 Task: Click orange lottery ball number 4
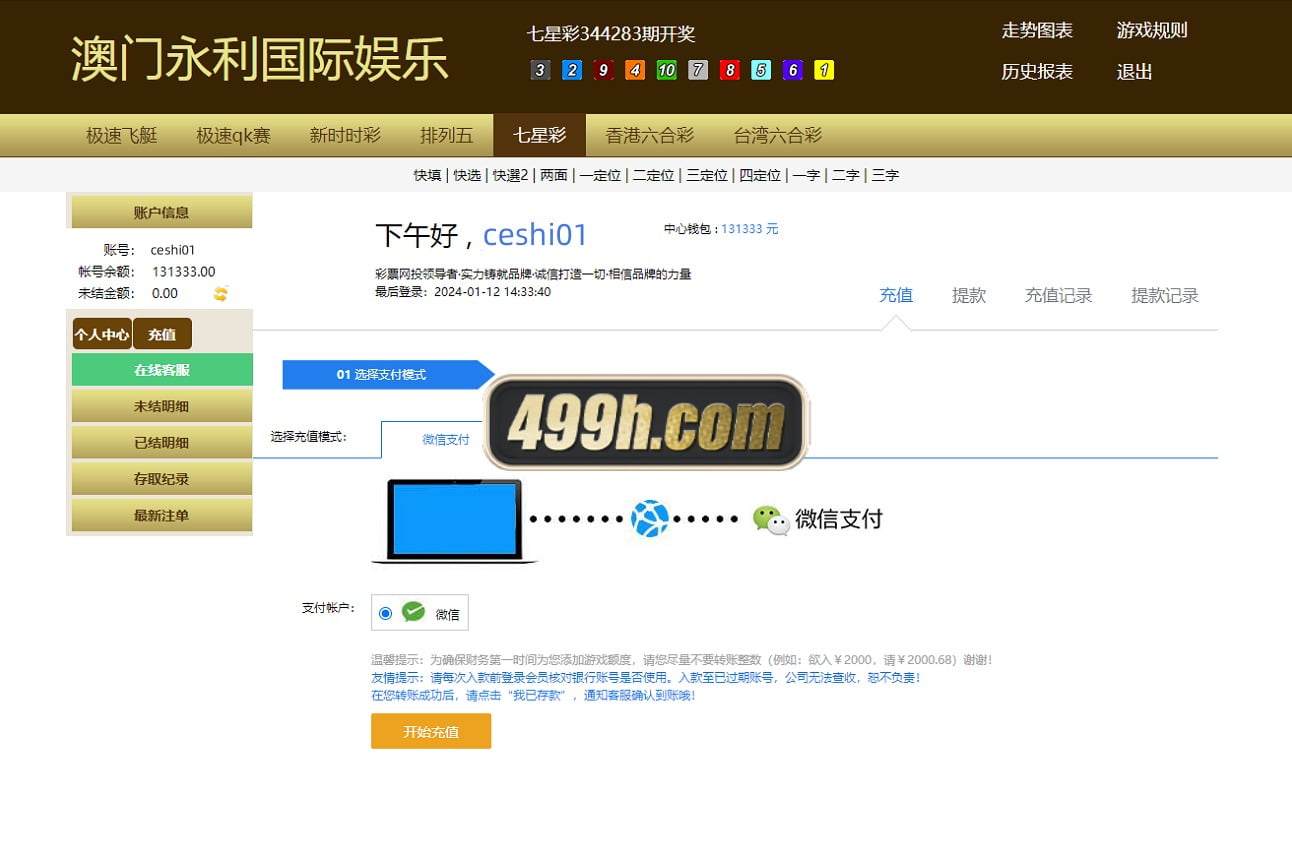pyautogui.click(x=635, y=70)
